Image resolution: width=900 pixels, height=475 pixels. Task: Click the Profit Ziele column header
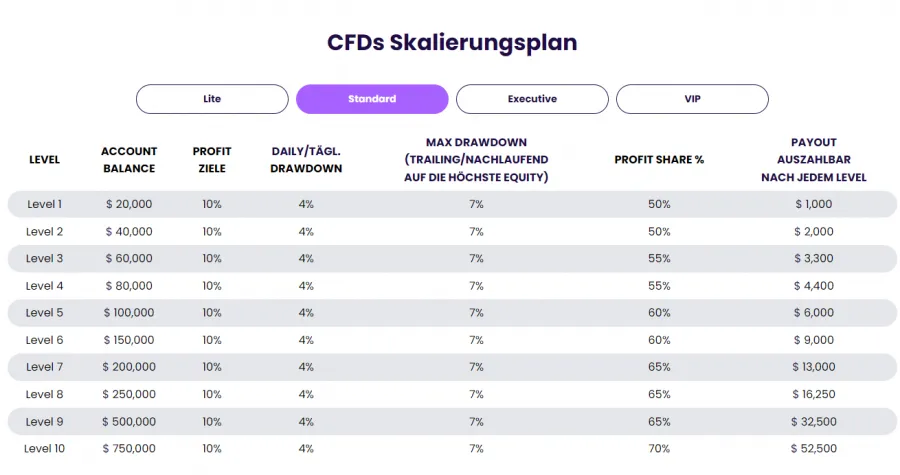click(212, 160)
